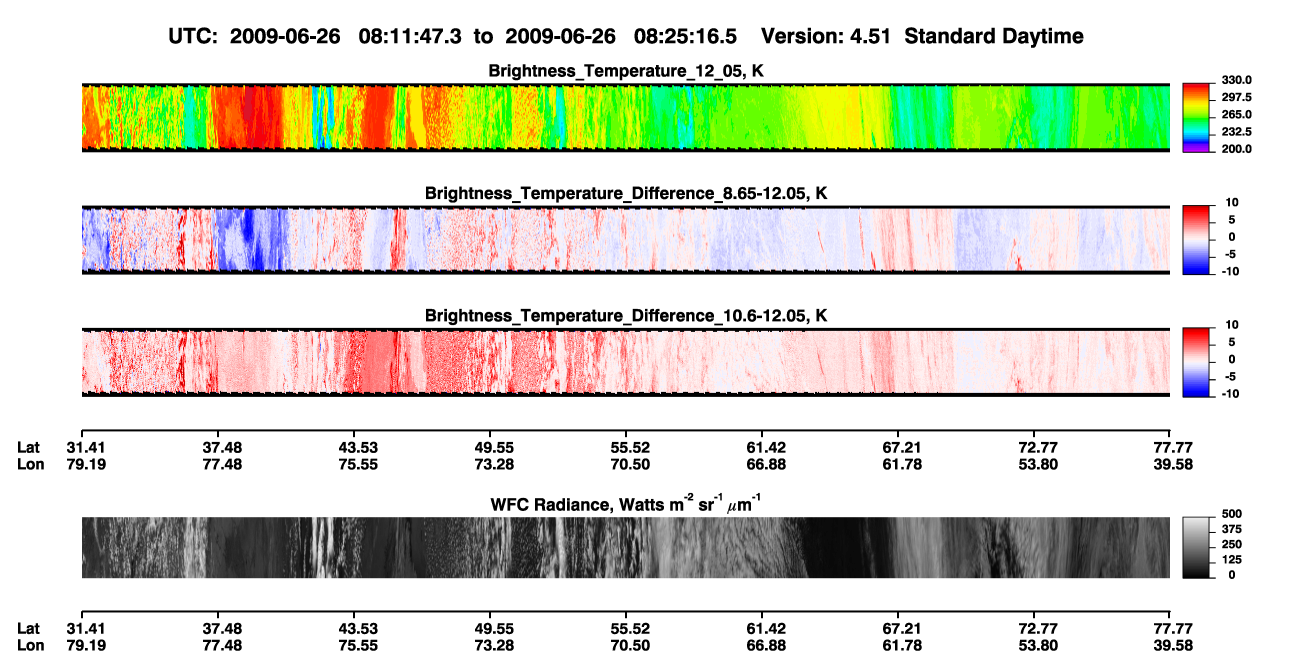
Task: Click the 8.65-12.05 difference blue-red color bar
Action: [1197, 239]
